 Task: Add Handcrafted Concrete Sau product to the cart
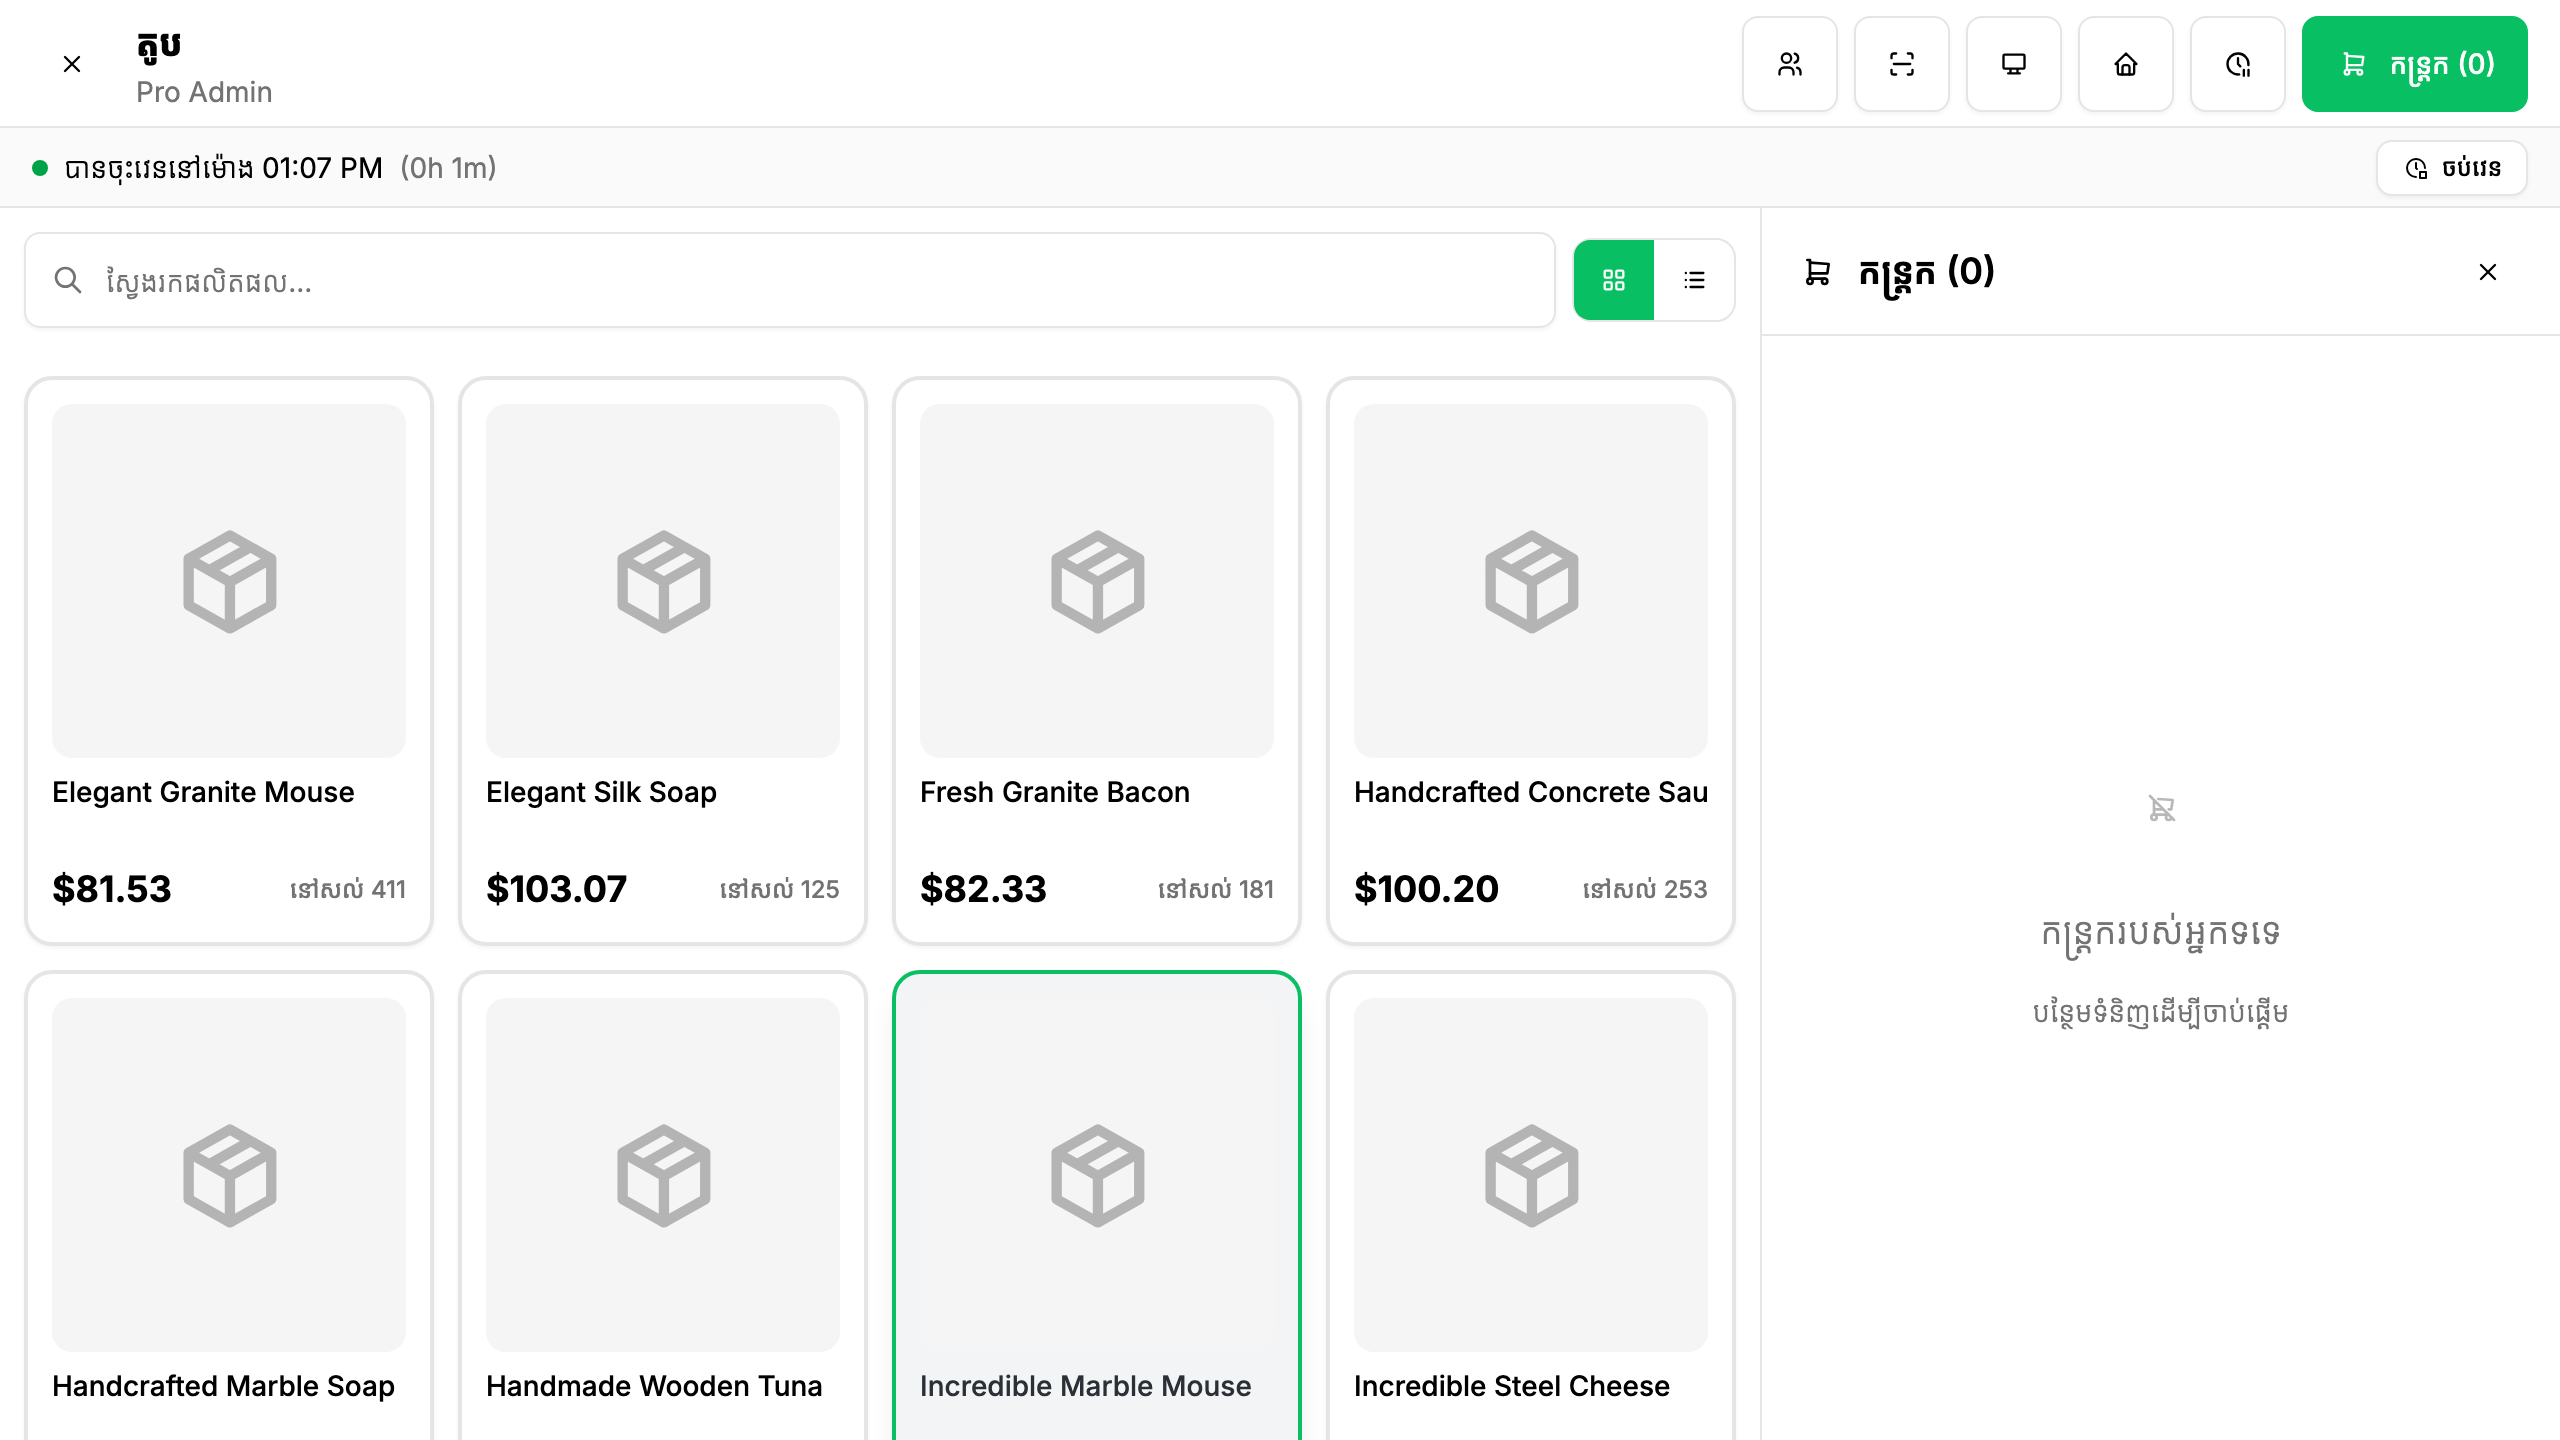[x=1531, y=661]
